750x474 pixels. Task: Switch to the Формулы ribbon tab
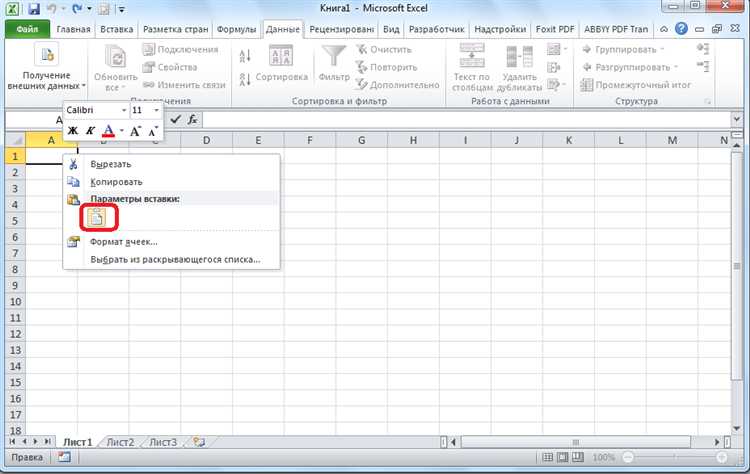236,29
